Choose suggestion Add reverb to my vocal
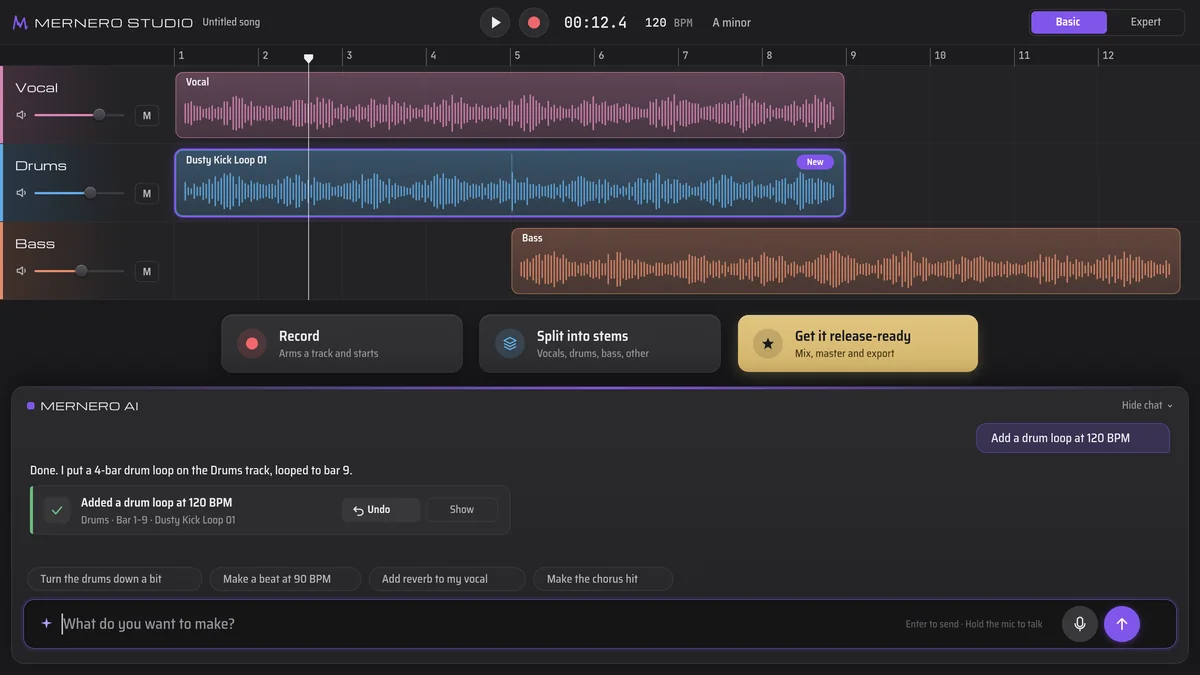The height and width of the screenshot is (675, 1200). coord(447,579)
